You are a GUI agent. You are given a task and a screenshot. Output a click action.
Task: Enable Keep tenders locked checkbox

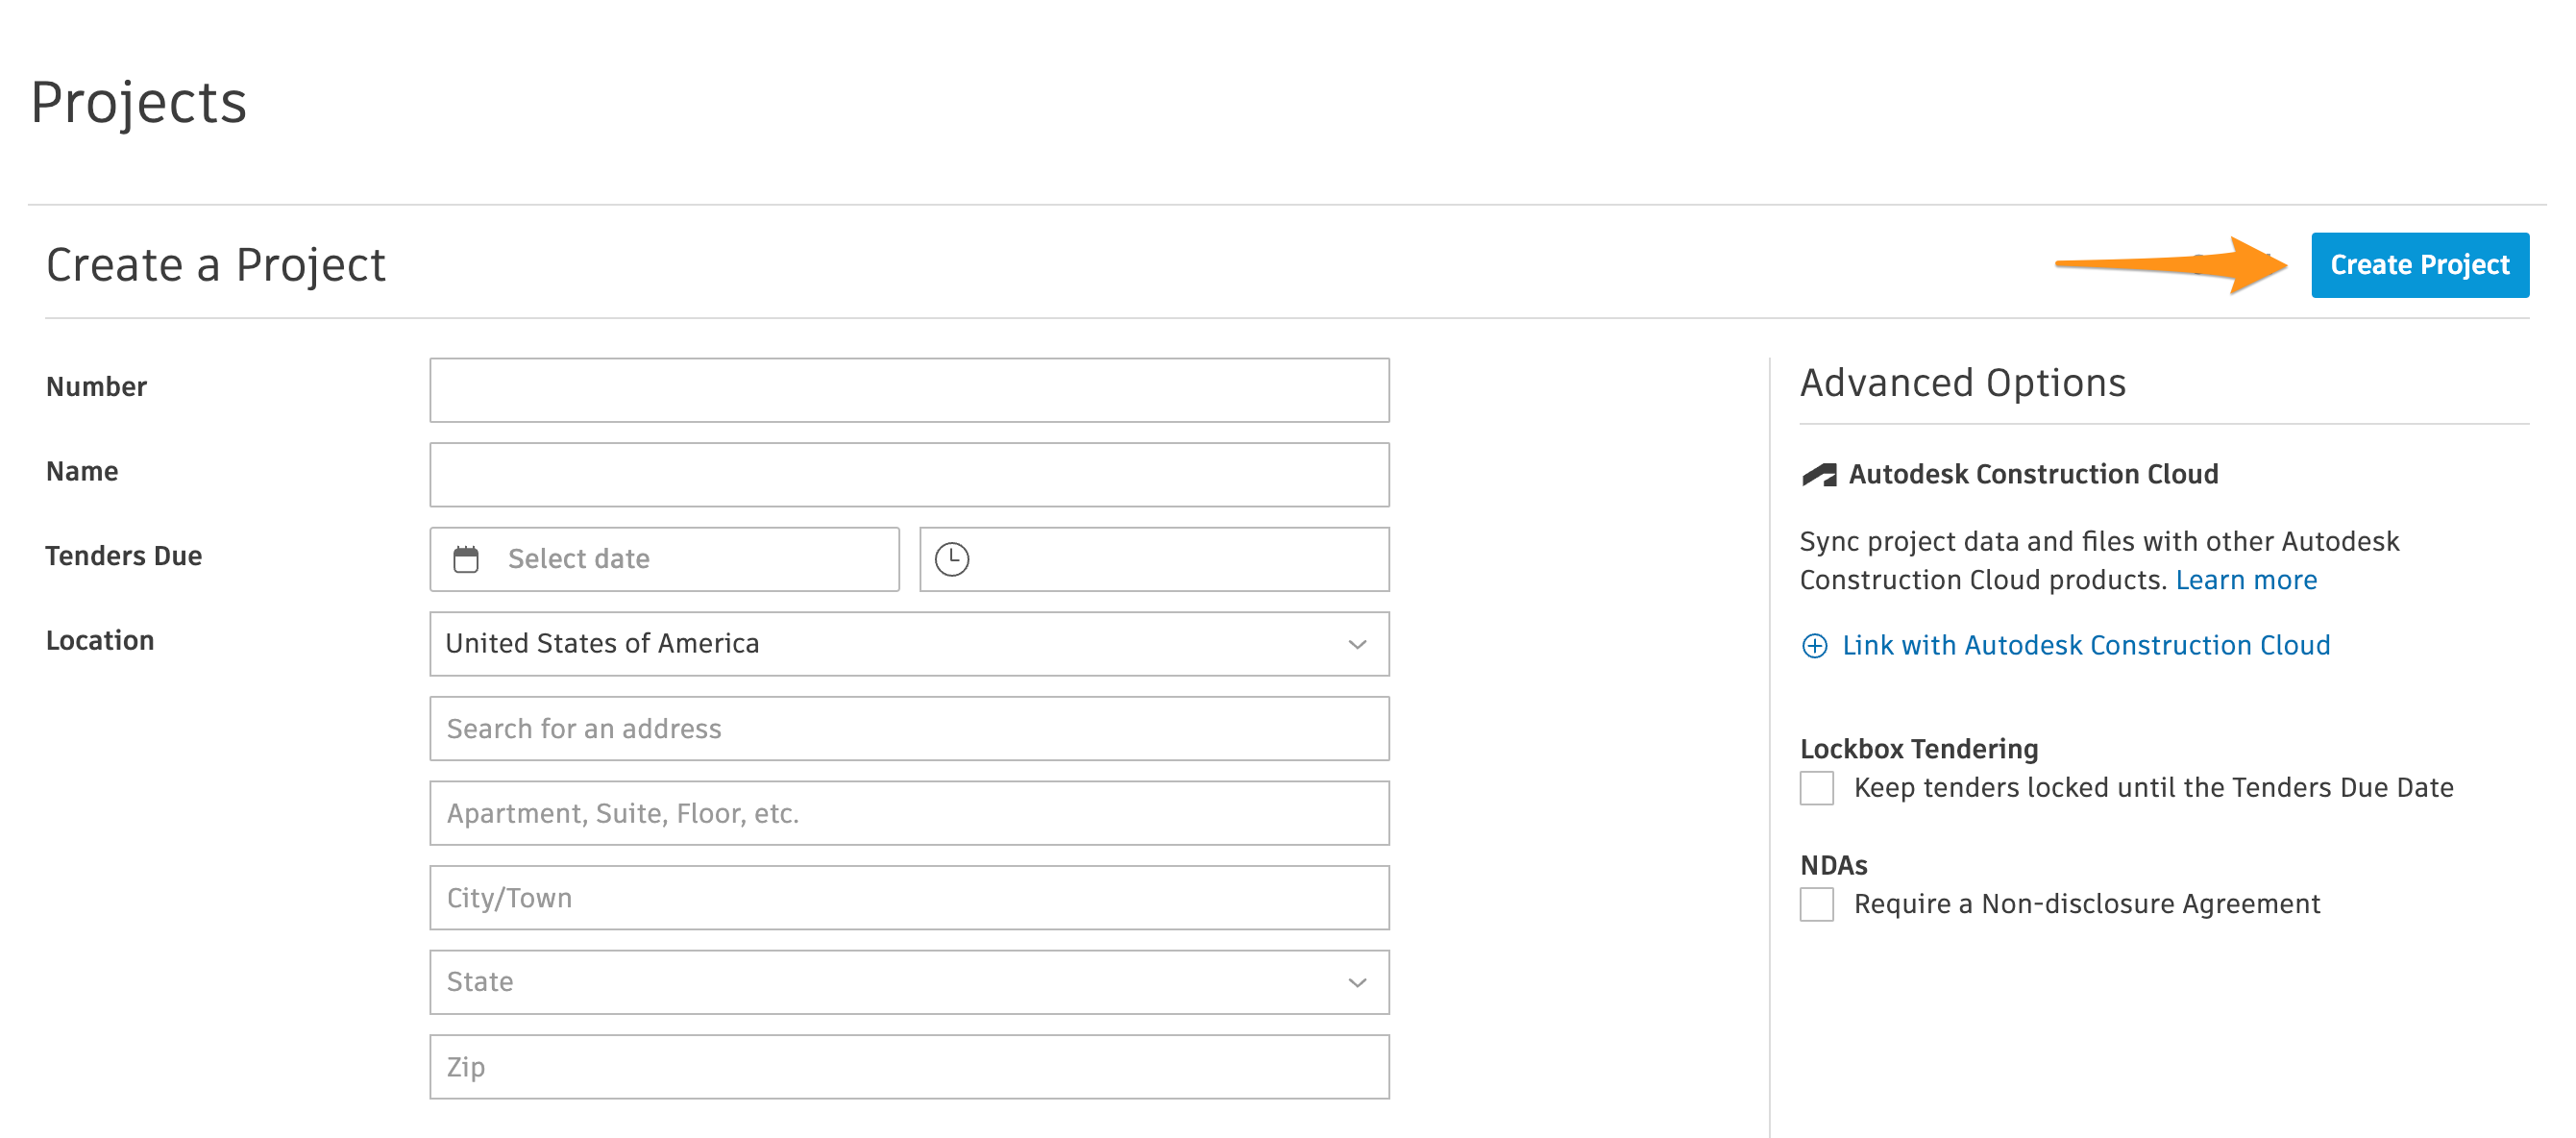pos(1816,788)
